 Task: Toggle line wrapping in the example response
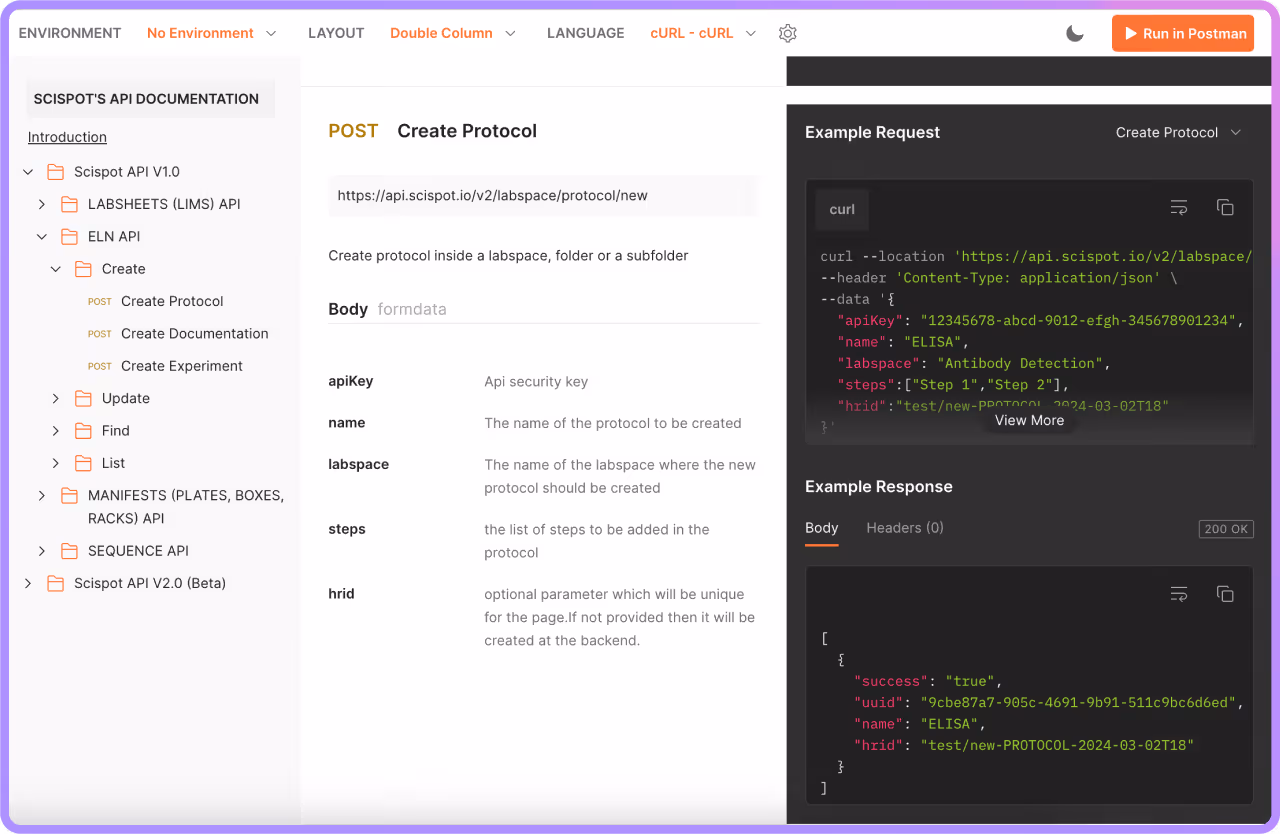pos(1179,593)
